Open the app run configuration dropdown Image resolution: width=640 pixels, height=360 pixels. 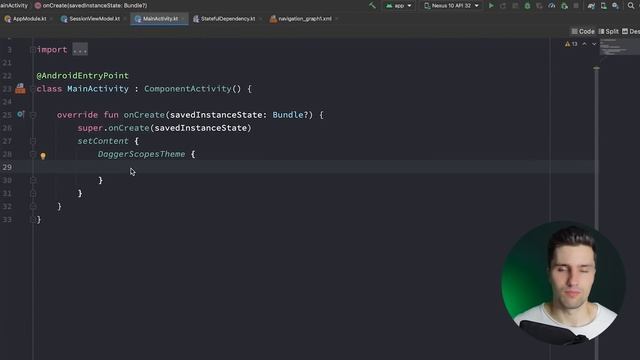pyautogui.click(x=398, y=6)
